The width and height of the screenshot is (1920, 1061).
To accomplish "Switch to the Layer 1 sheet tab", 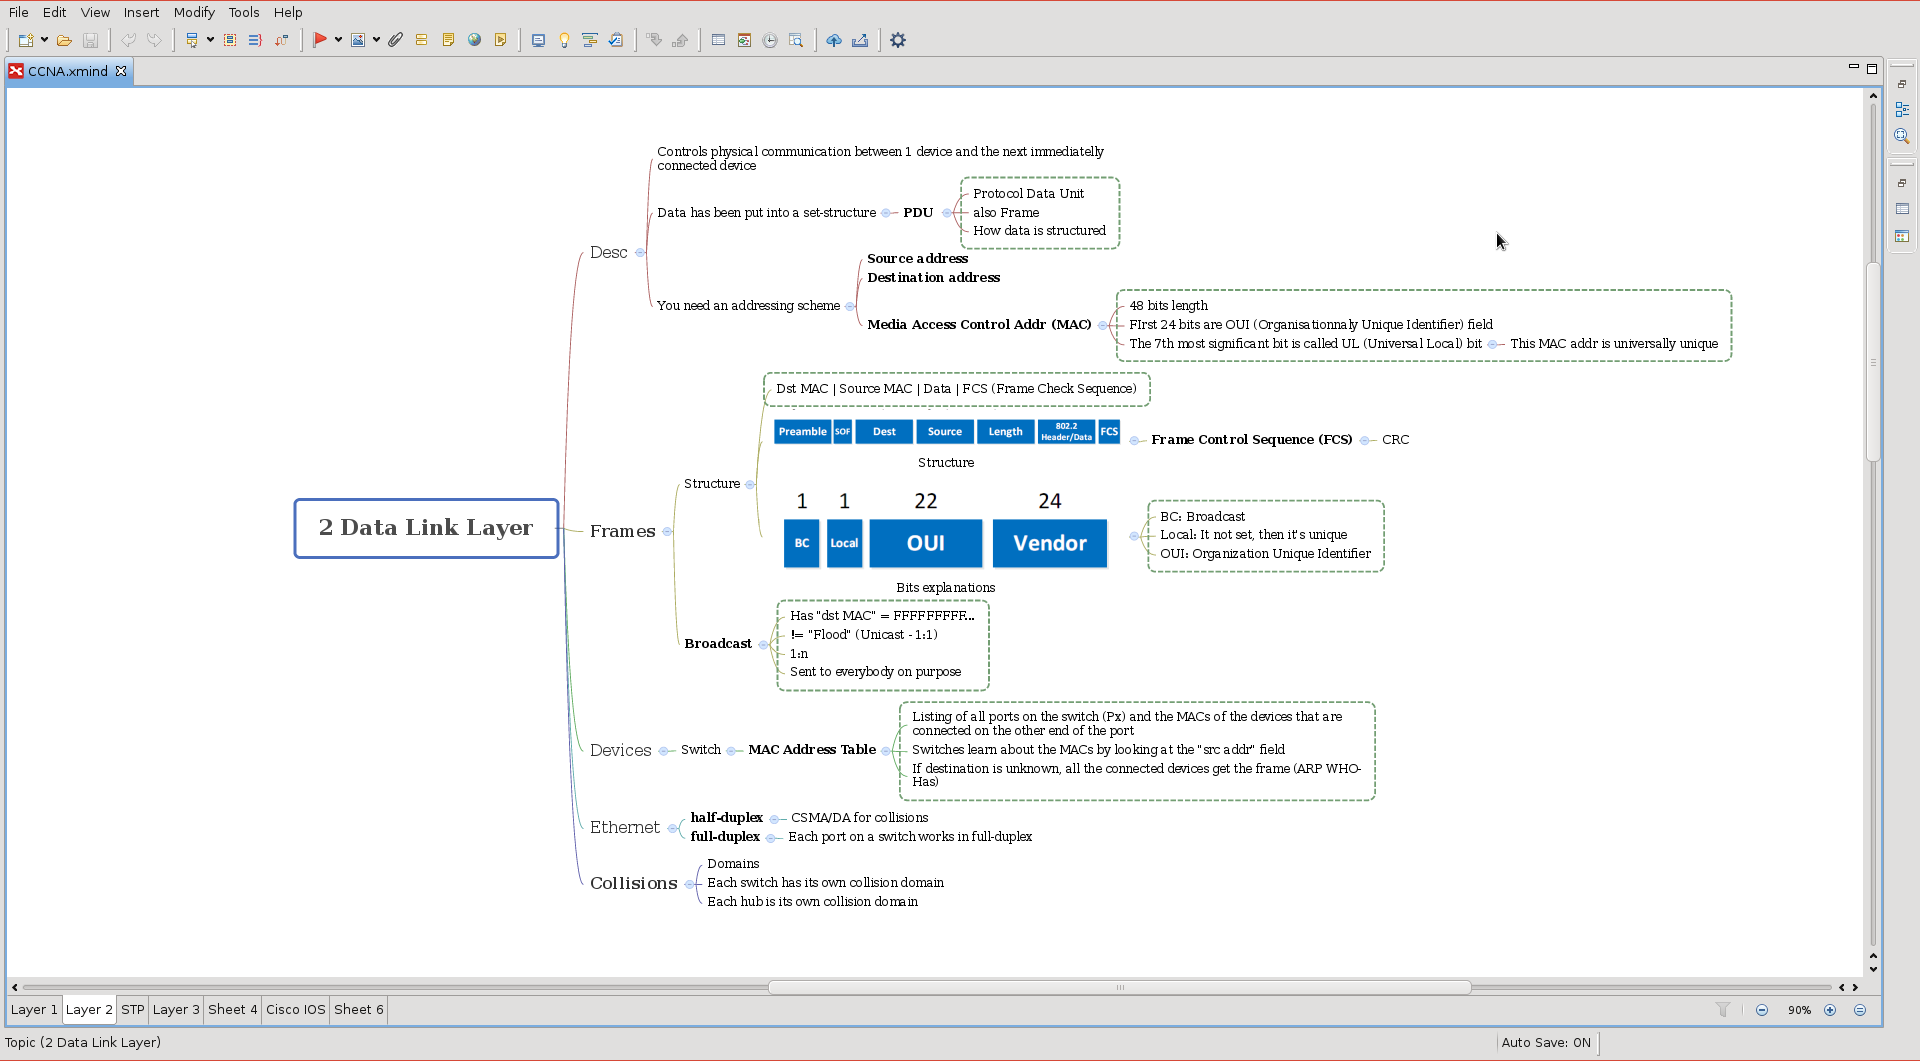I will tap(34, 1009).
